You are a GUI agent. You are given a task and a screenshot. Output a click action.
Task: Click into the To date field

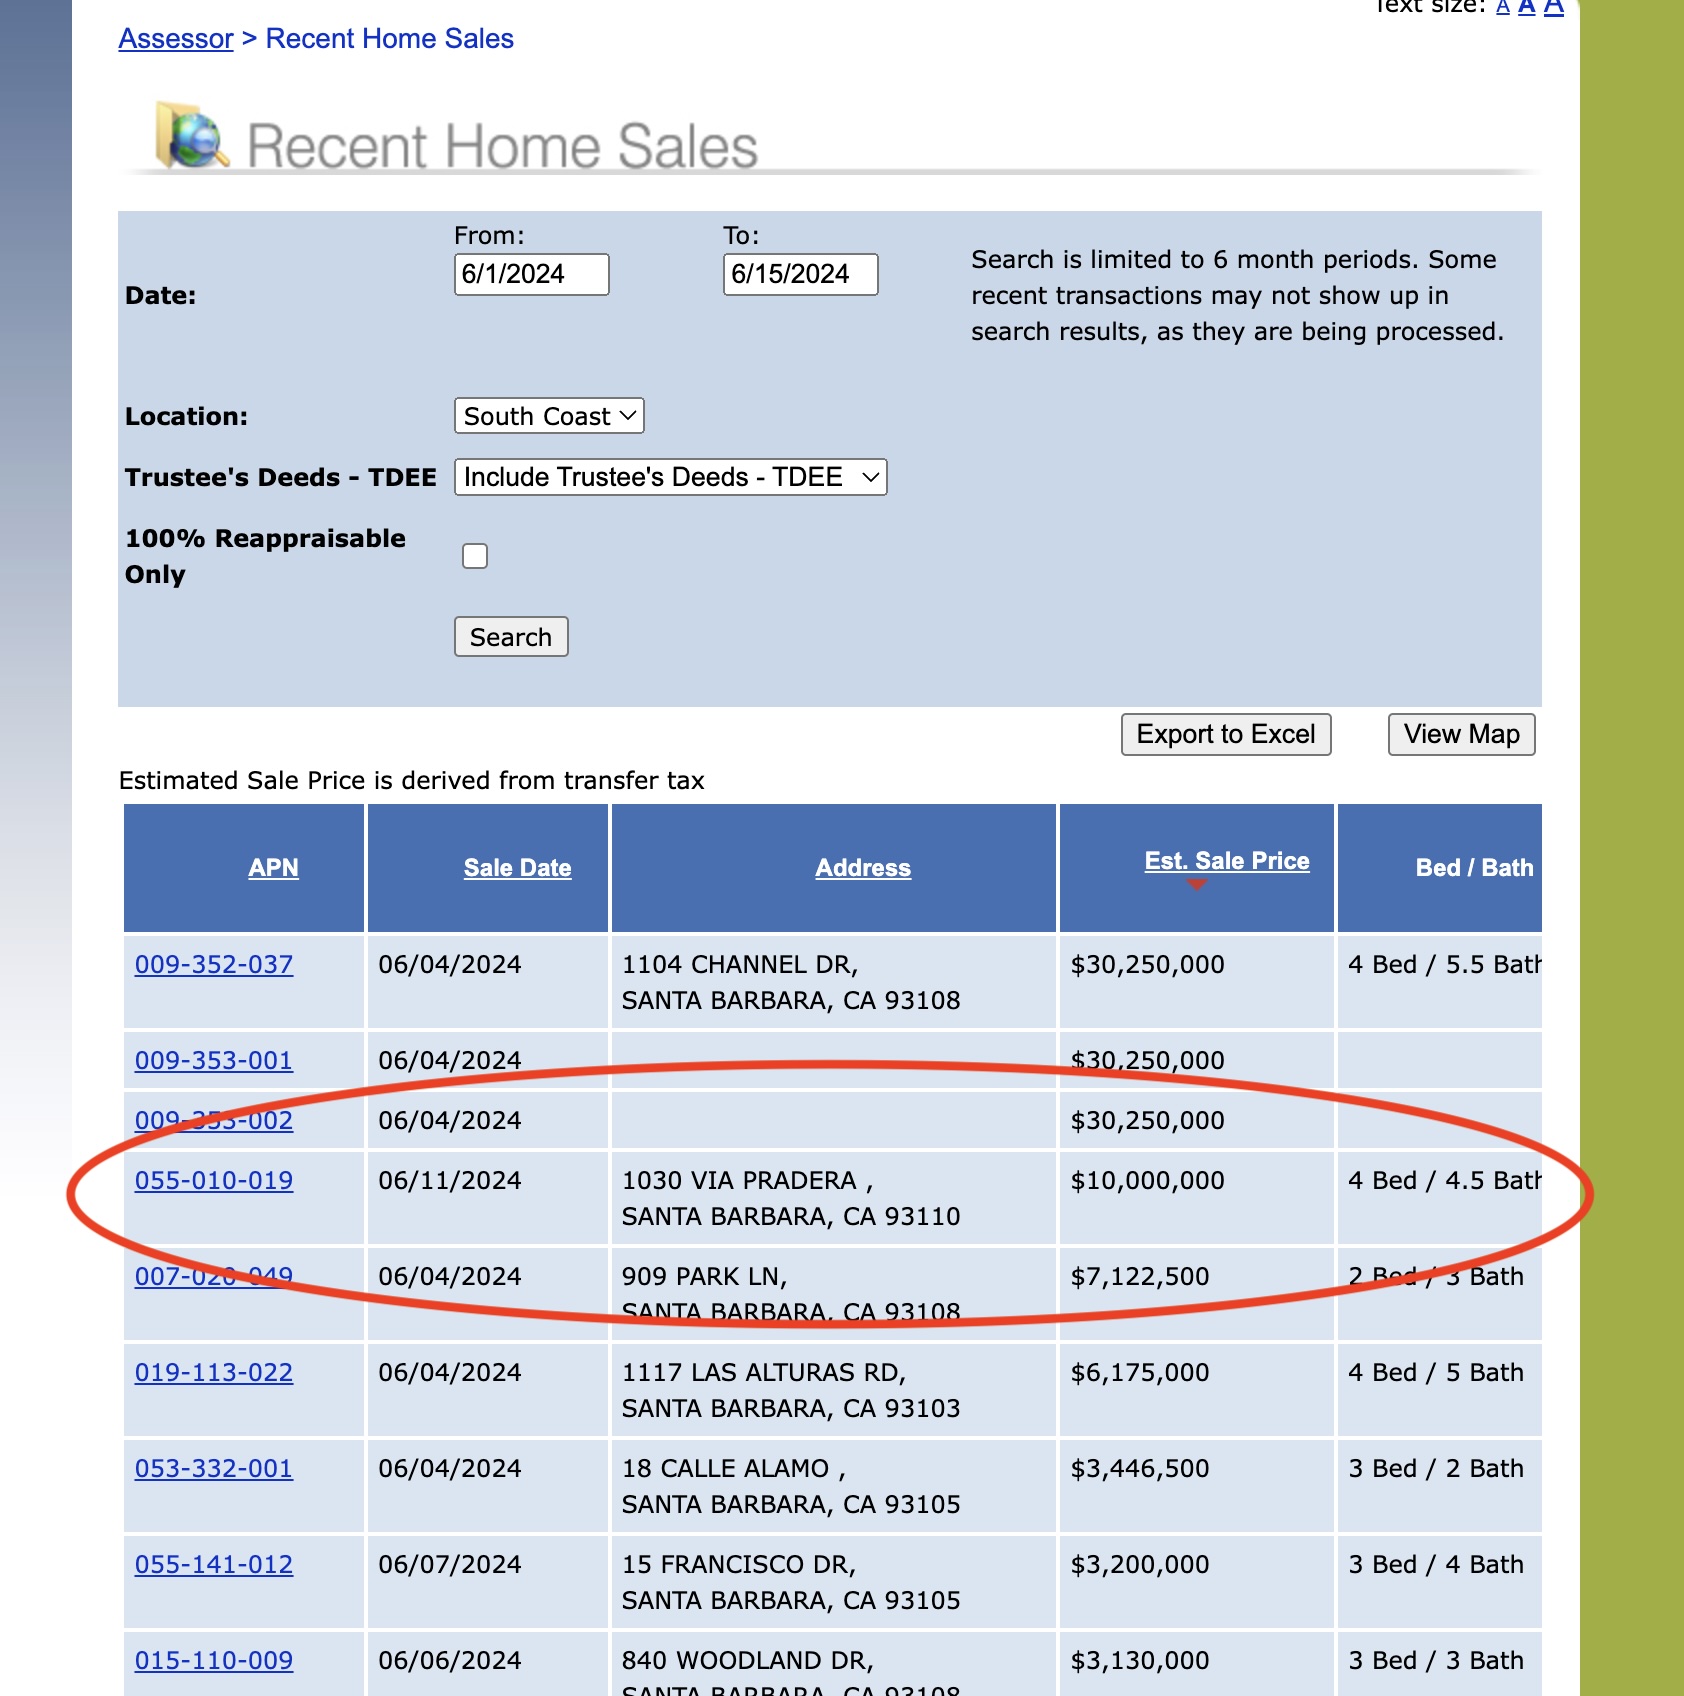800,274
